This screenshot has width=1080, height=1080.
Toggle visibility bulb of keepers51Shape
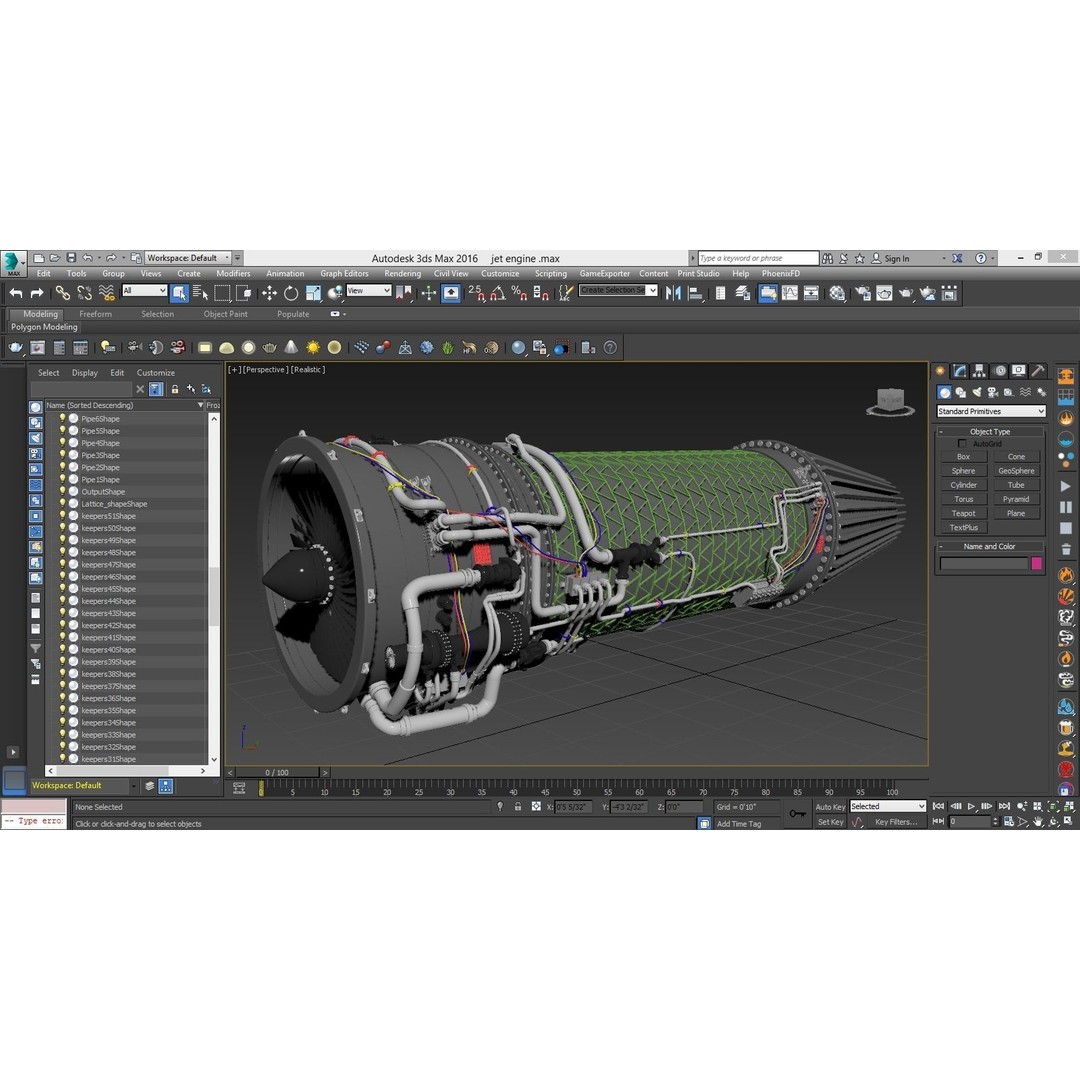point(62,516)
